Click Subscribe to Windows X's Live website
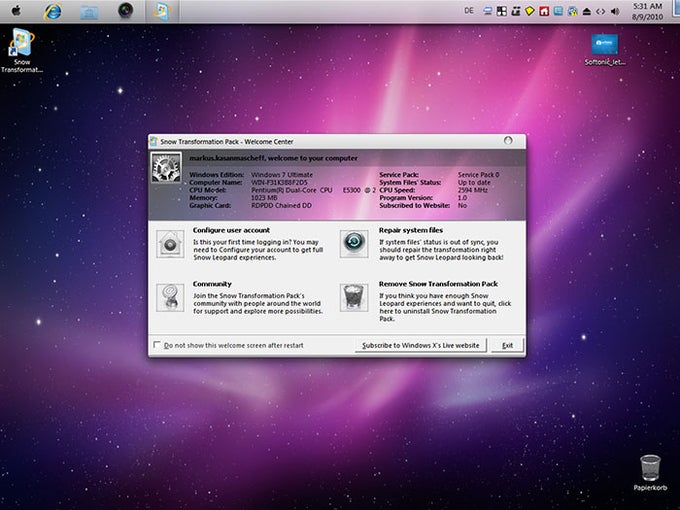This screenshot has width=680, height=510. click(421, 345)
